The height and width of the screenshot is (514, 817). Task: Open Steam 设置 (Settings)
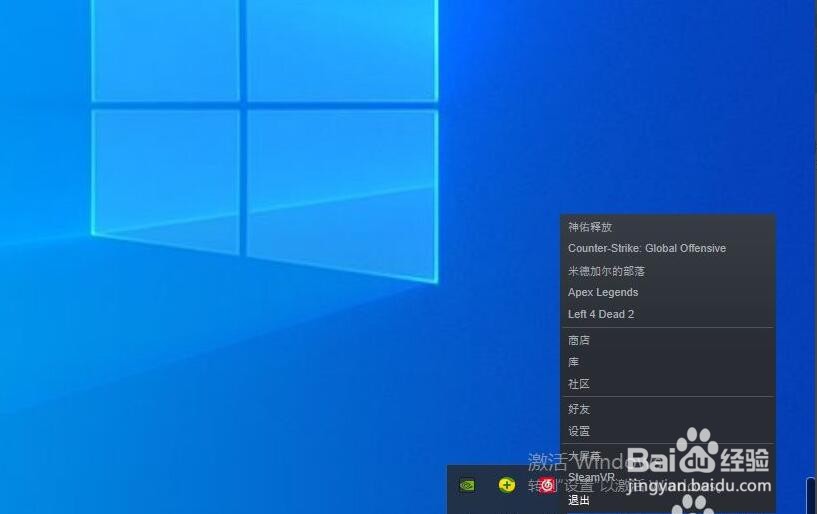coord(579,432)
